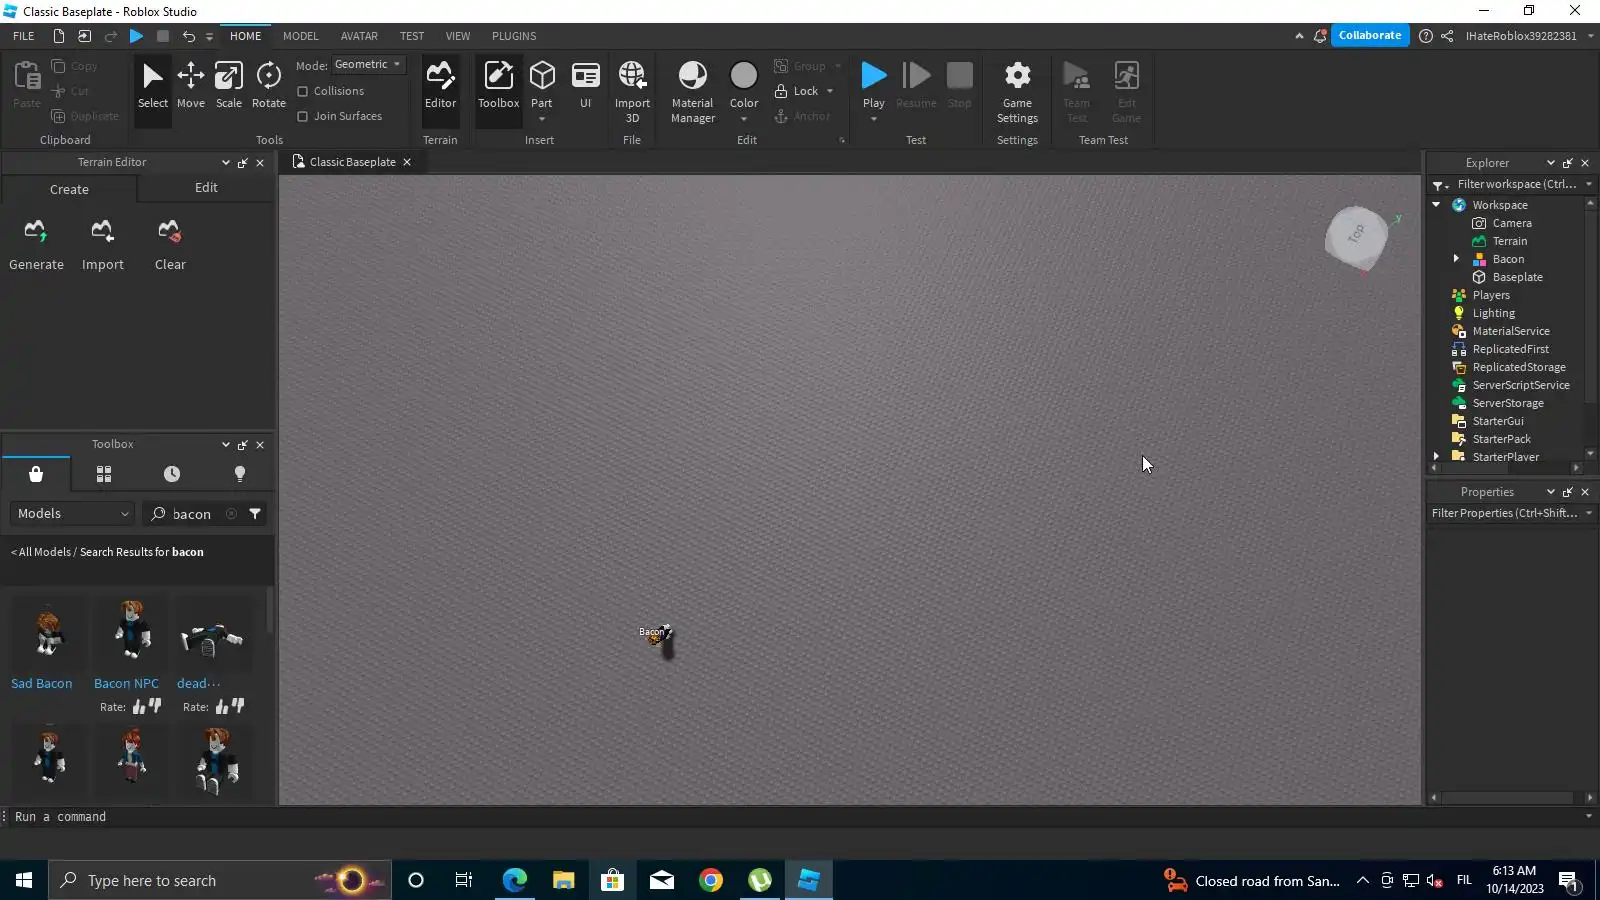Open the help question mark icon
The width and height of the screenshot is (1600, 900).
point(1426,36)
